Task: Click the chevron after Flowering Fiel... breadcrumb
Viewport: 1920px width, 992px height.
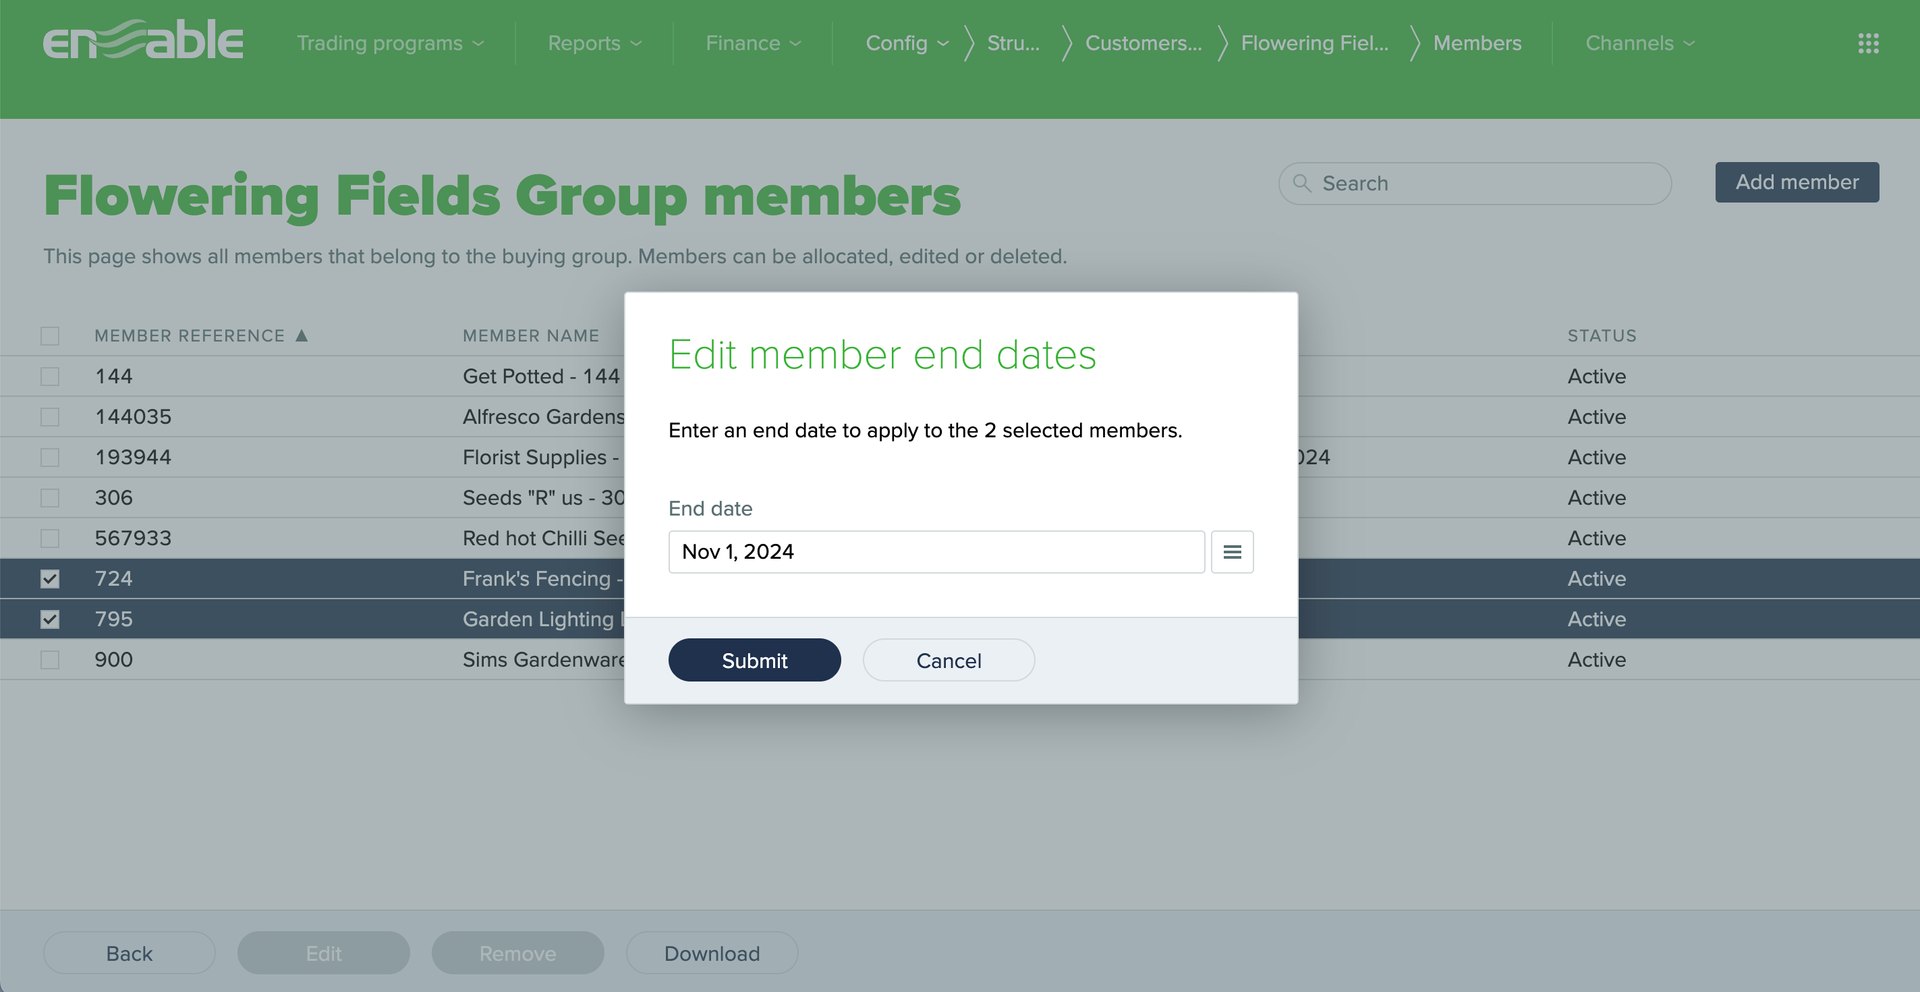Action: [x=1414, y=43]
